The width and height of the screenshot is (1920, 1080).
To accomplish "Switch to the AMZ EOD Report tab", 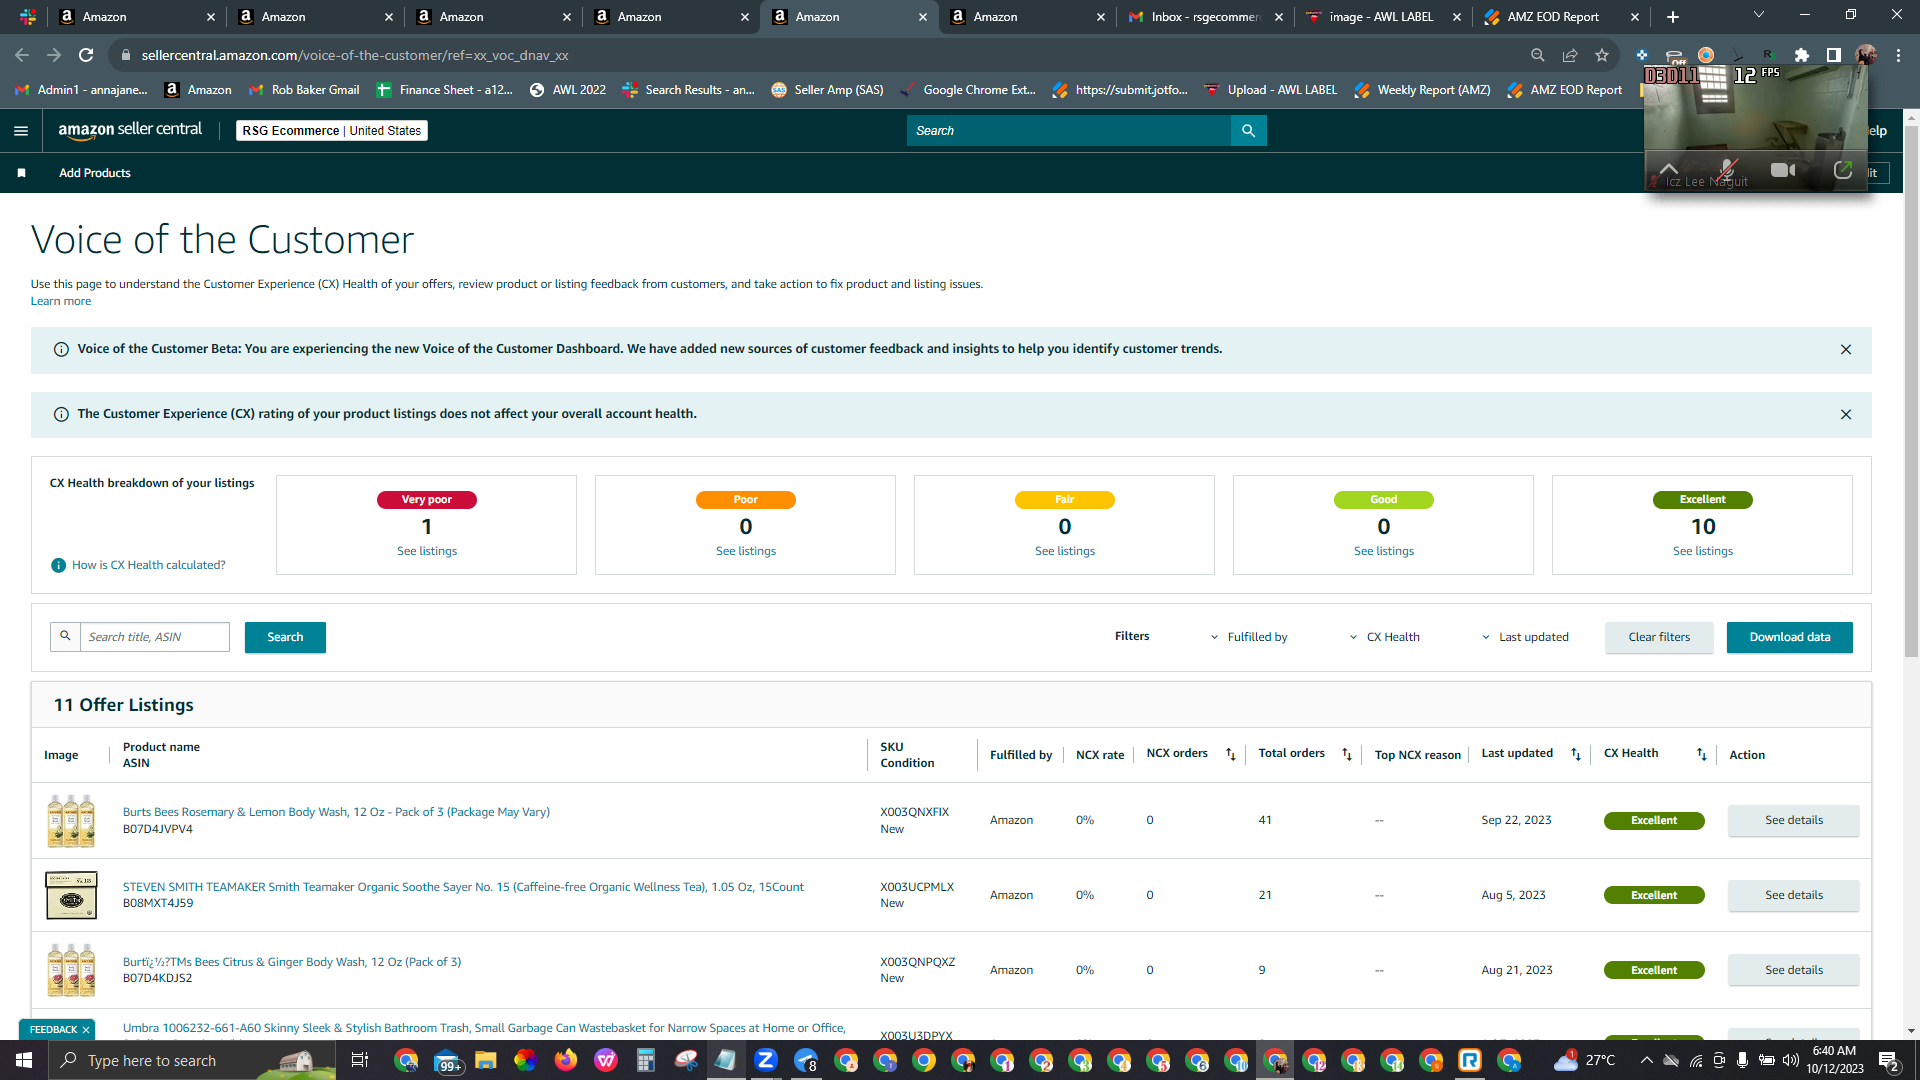I will click(x=1553, y=17).
